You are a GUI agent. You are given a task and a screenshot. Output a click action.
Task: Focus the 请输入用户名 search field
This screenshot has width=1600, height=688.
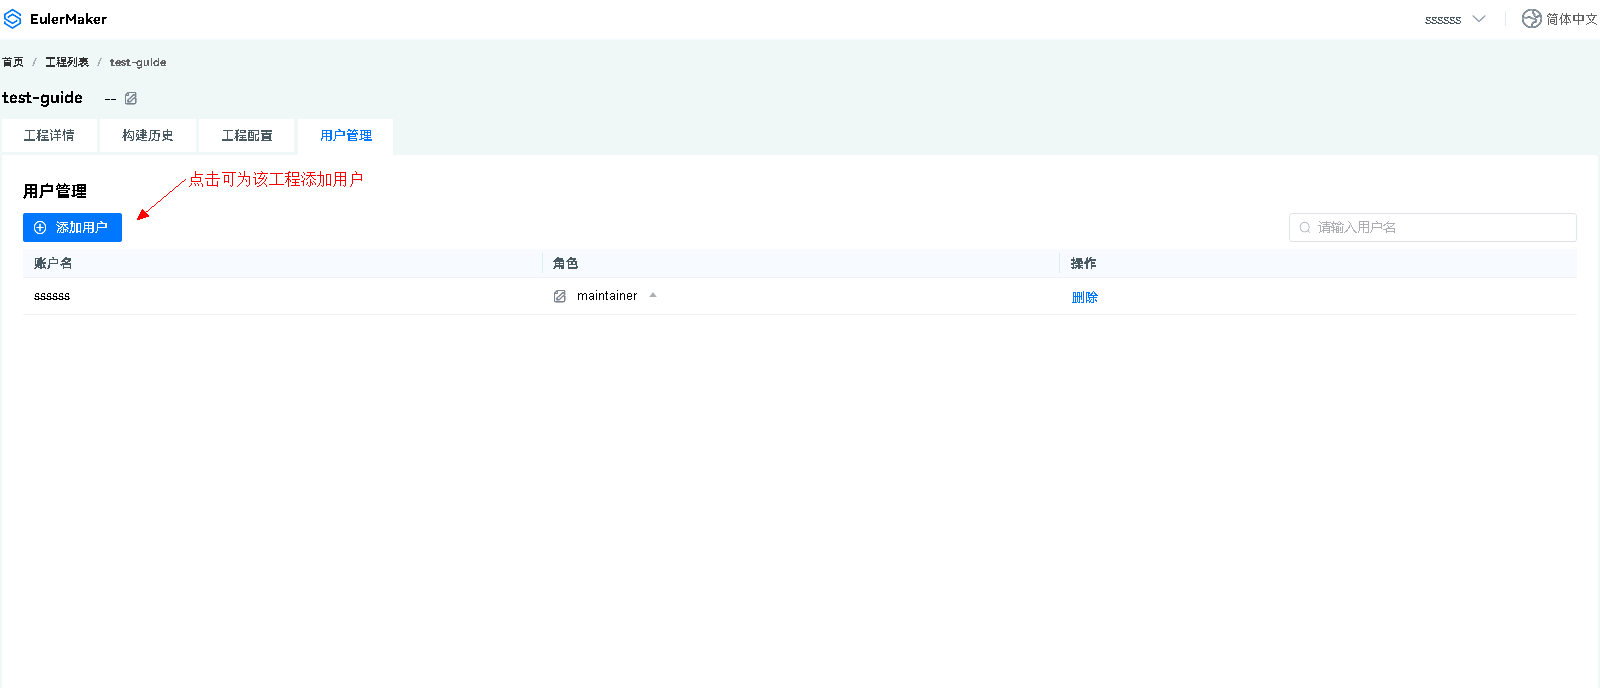(1440, 227)
